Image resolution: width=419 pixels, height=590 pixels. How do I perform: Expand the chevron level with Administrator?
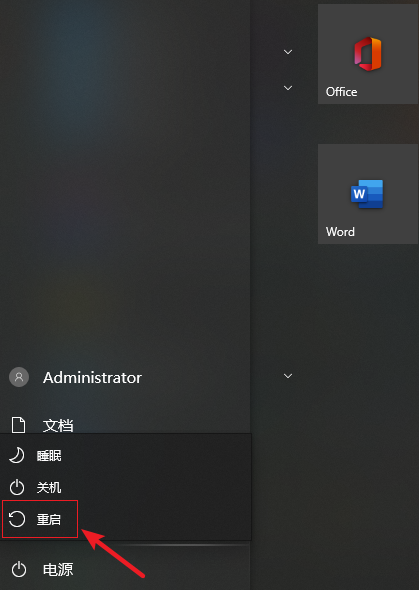288,376
